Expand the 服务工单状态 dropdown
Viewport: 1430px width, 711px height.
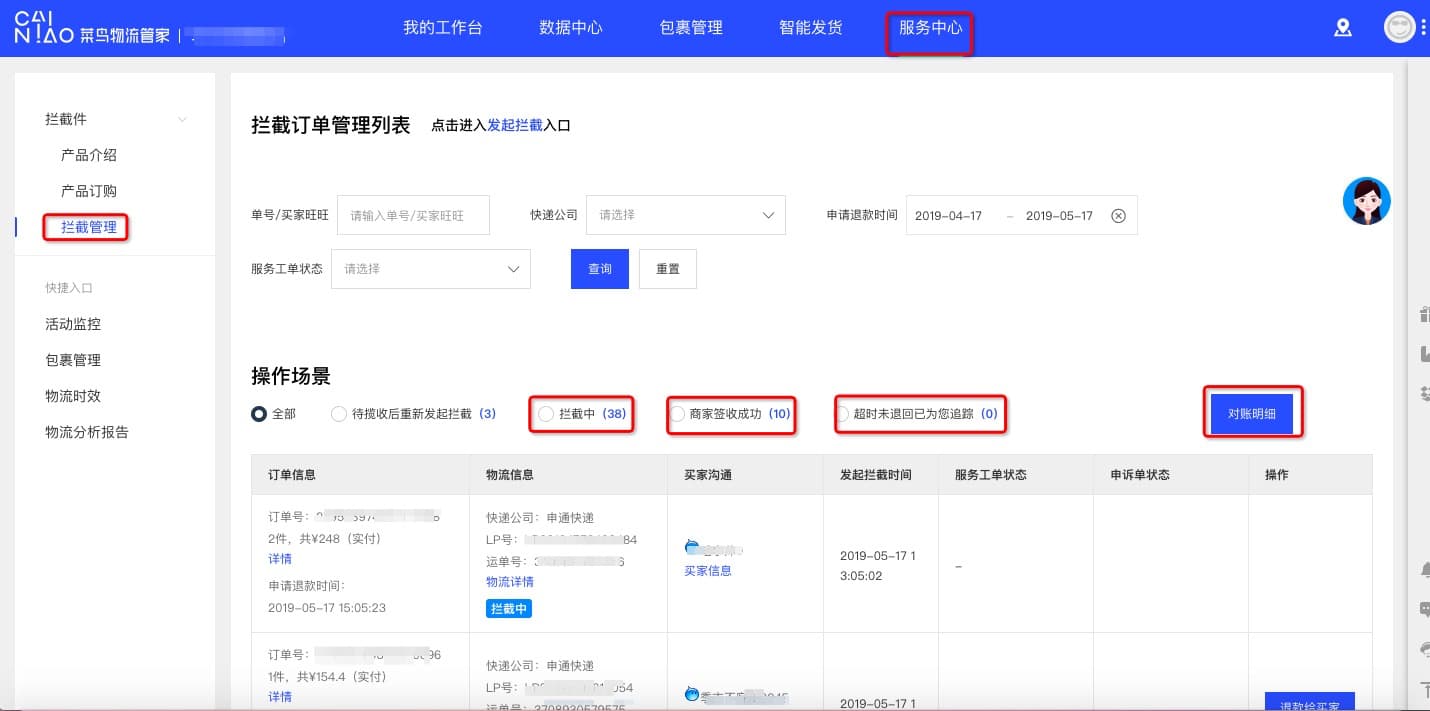tap(430, 269)
